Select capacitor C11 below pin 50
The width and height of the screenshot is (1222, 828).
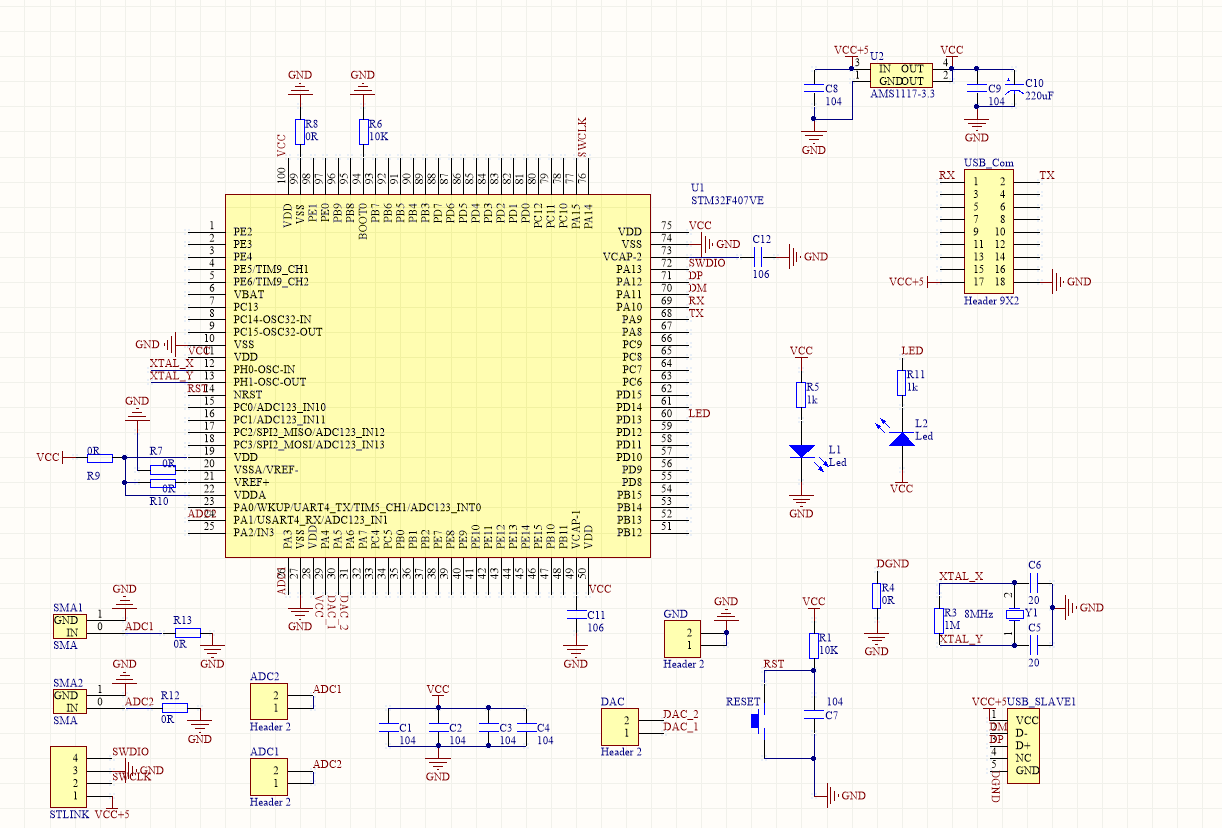click(x=575, y=613)
